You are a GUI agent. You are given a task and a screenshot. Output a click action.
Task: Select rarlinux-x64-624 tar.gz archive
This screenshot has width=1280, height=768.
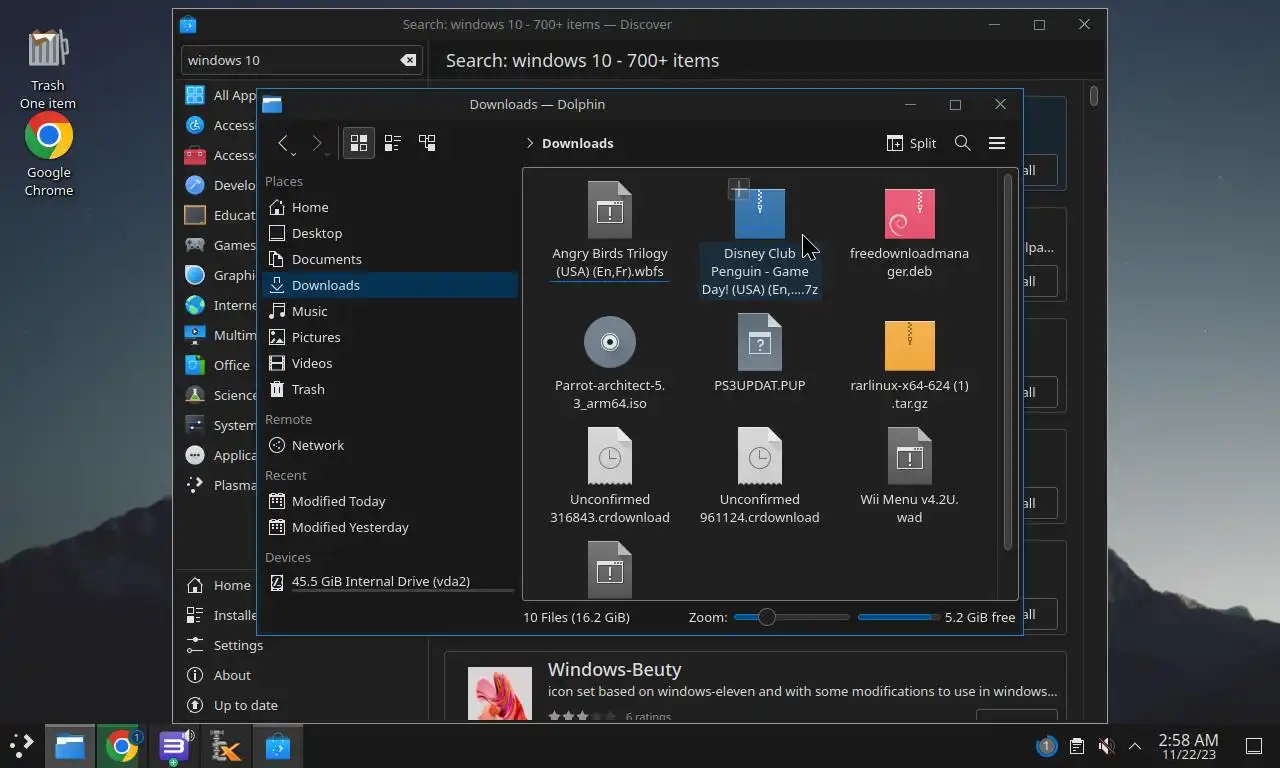tap(910, 363)
